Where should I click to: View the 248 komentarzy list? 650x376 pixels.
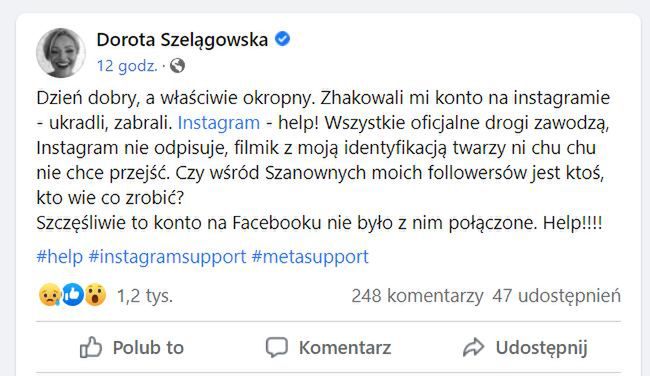pos(417,296)
